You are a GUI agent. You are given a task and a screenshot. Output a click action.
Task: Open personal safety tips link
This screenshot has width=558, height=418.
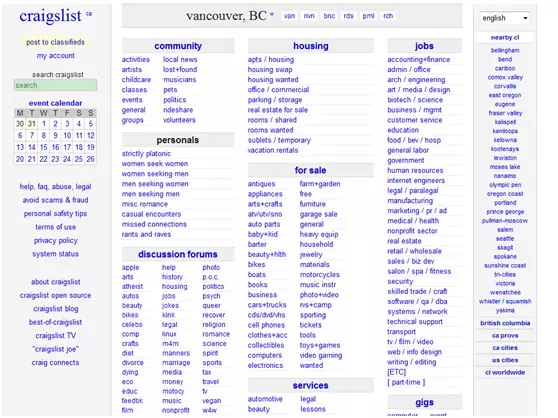55,213
